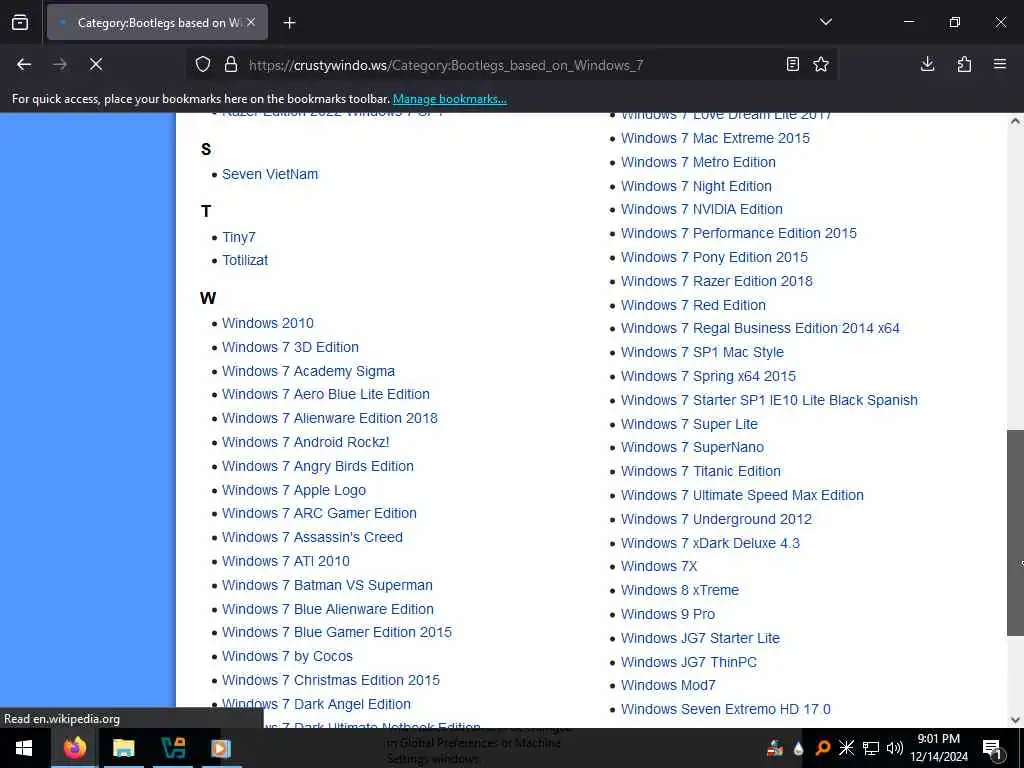The image size is (1024, 768).
Task: Click Firefox taskbar icon
Action: (x=74, y=748)
